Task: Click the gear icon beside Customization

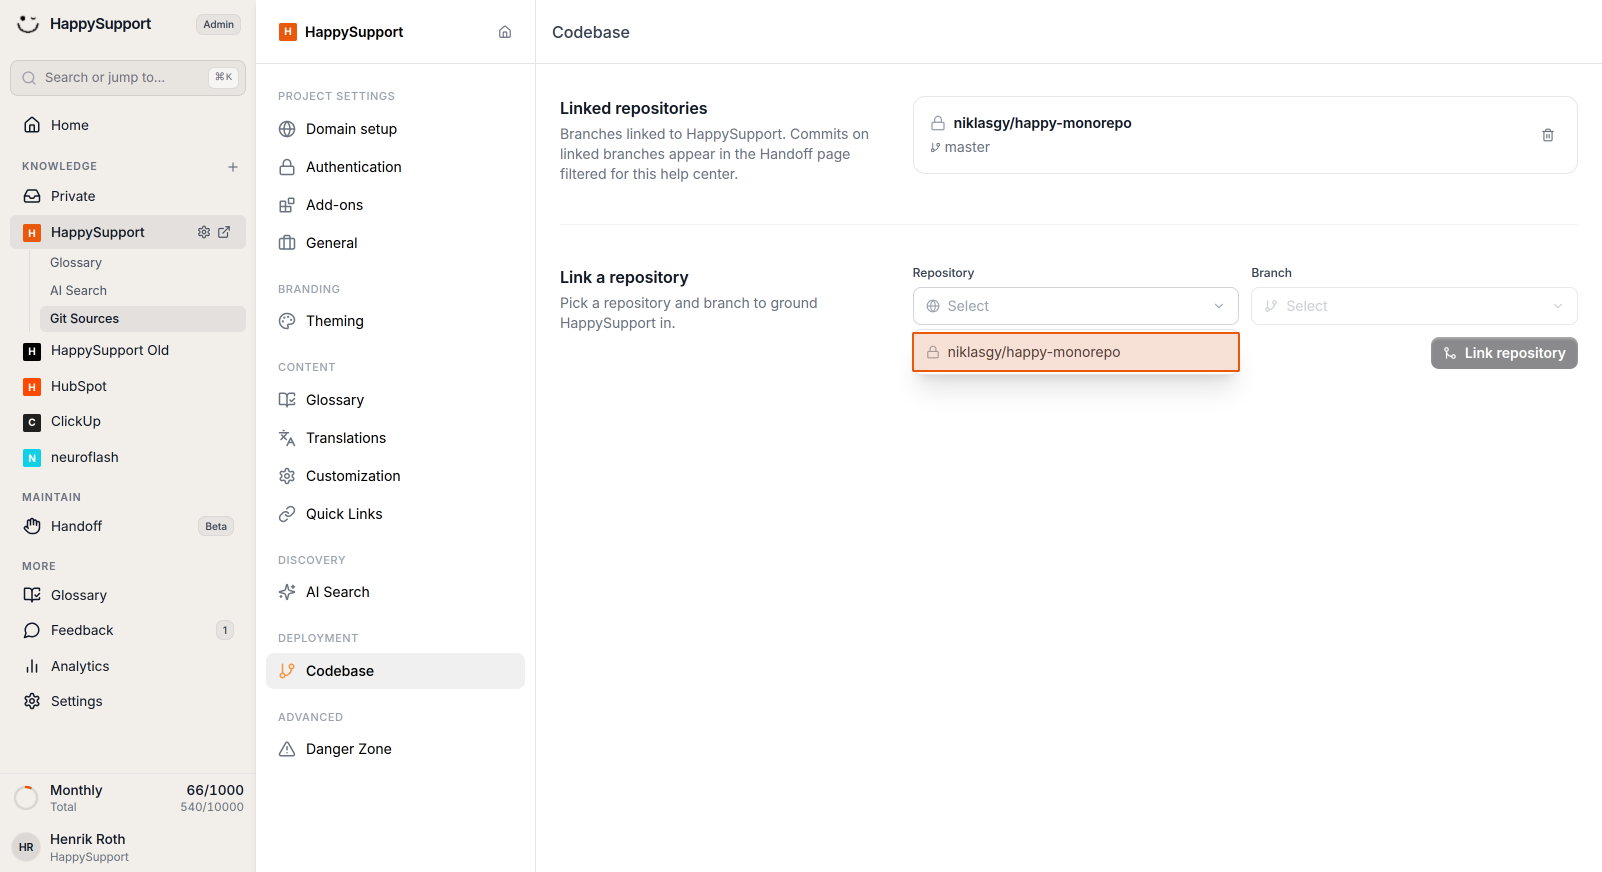Action: 287,476
